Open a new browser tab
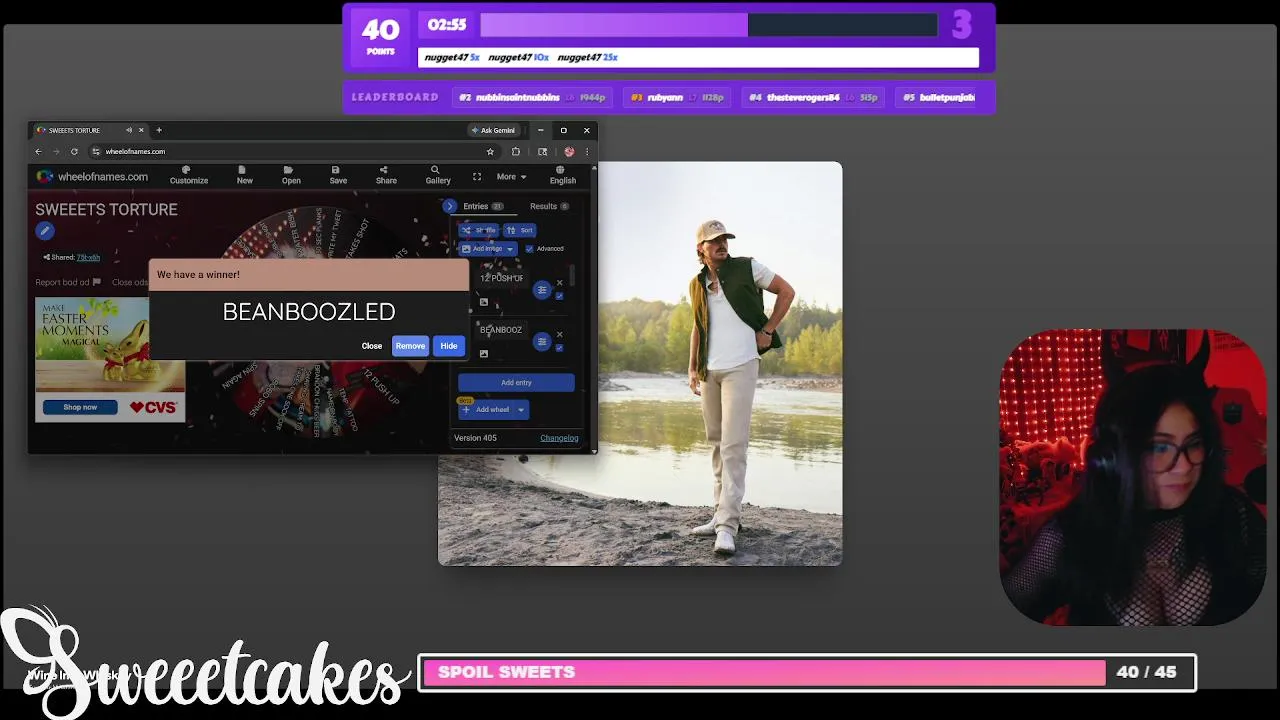Image resolution: width=1280 pixels, height=720 pixels. tap(158, 130)
